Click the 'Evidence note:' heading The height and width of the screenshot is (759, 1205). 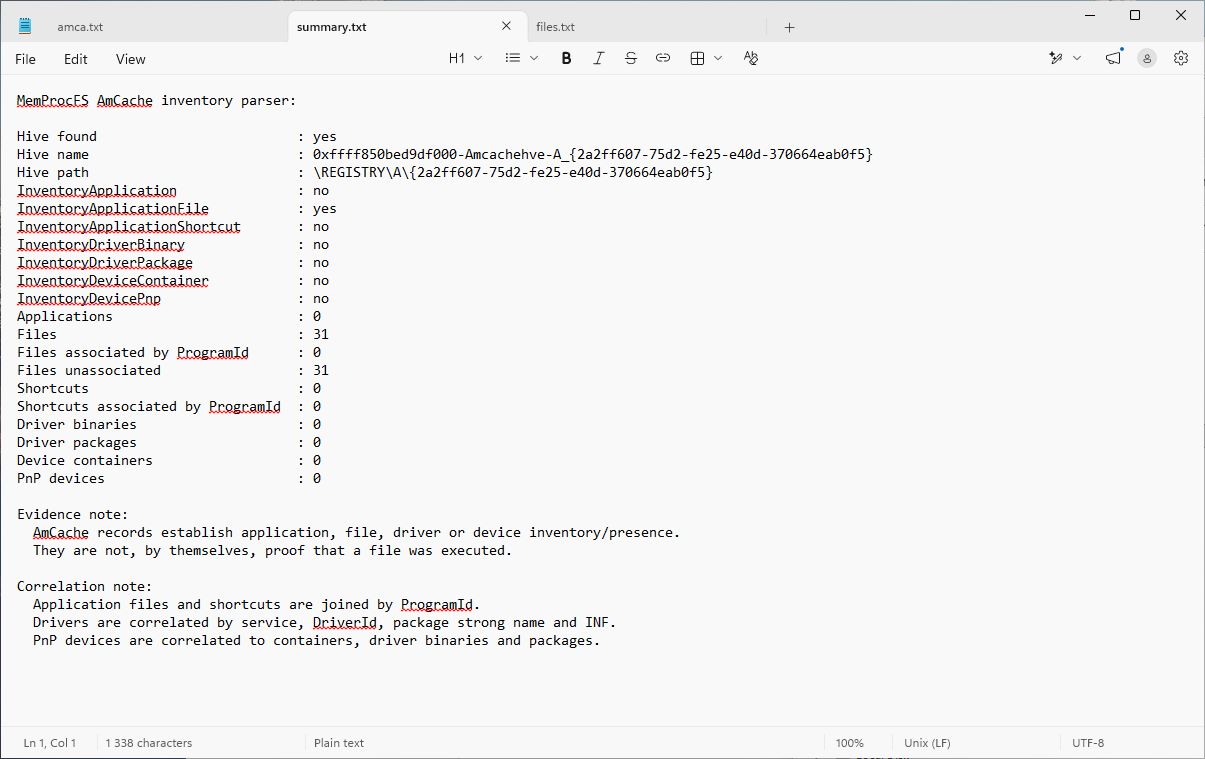click(73, 514)
